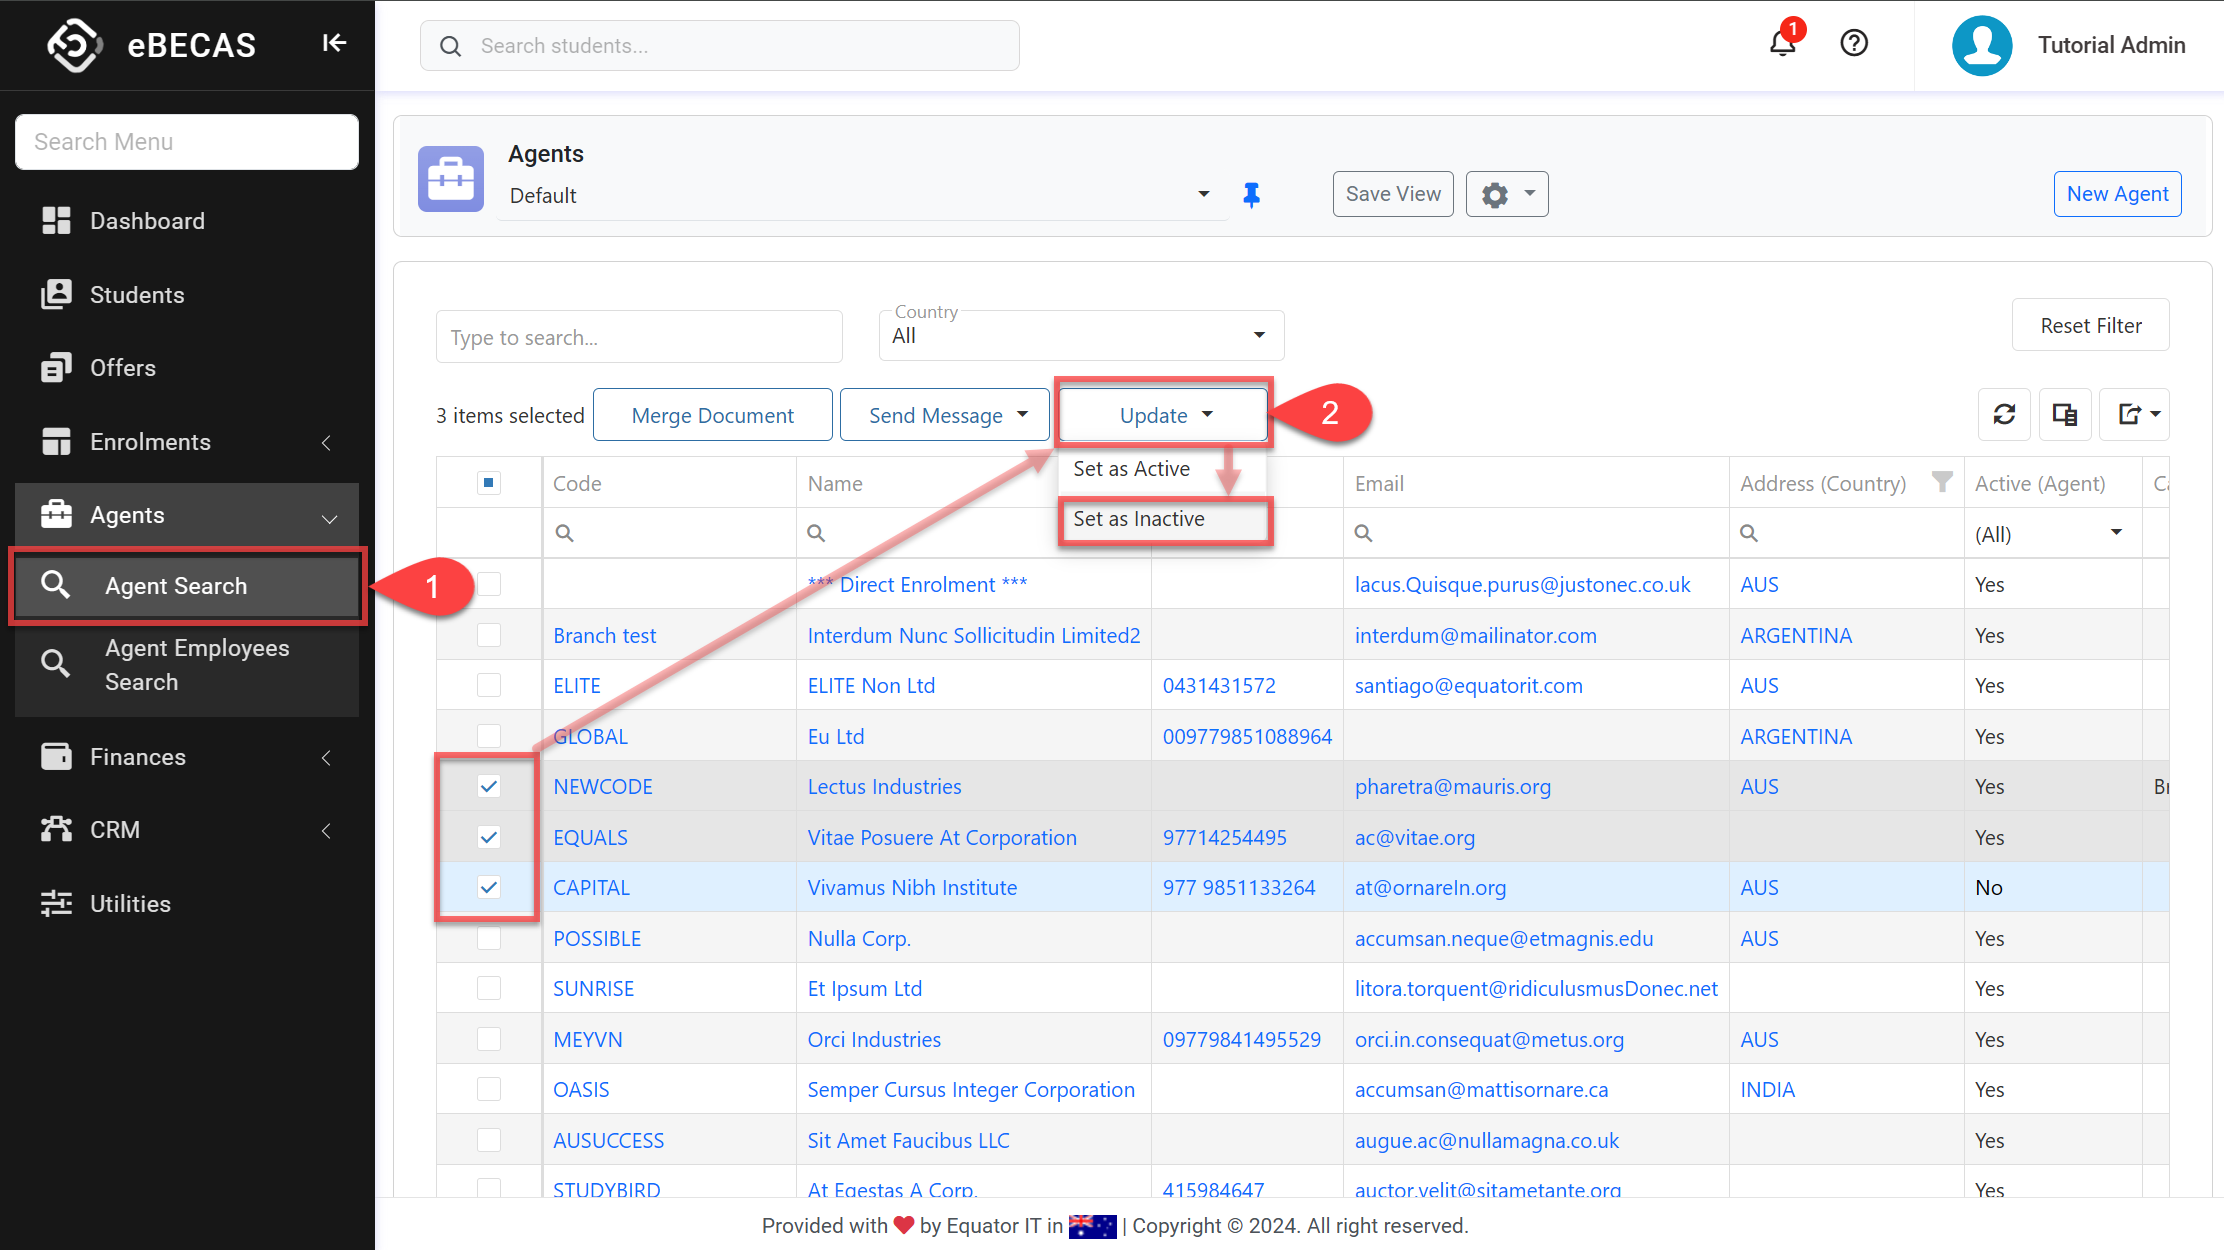
Task: Check the ELITE row checkbox
Action: [x=489, y=685]
